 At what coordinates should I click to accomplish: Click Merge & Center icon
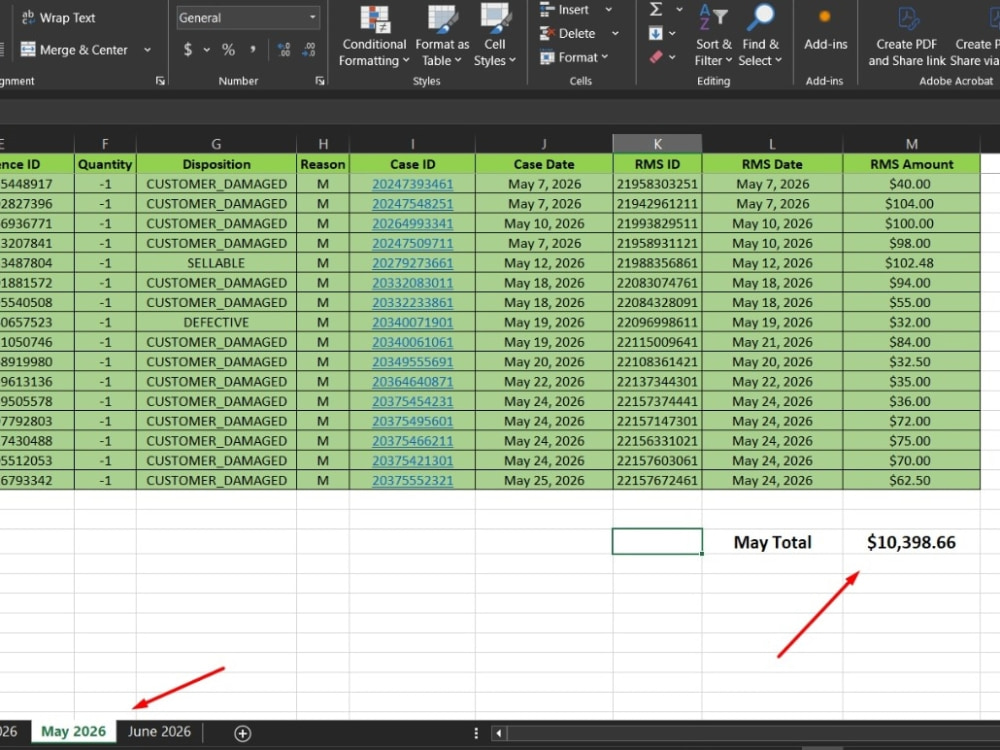pos(28,49)
